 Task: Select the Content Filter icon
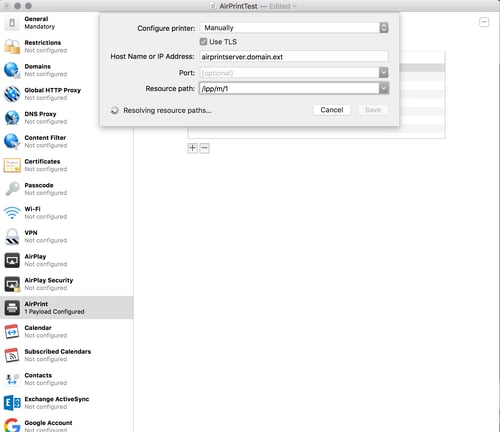pyautogui.click(x=12, y=141)
